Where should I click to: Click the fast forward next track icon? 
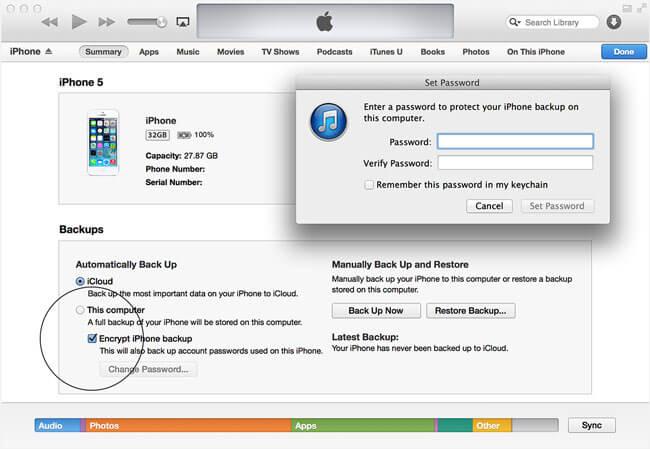click(x=108, y=21)
